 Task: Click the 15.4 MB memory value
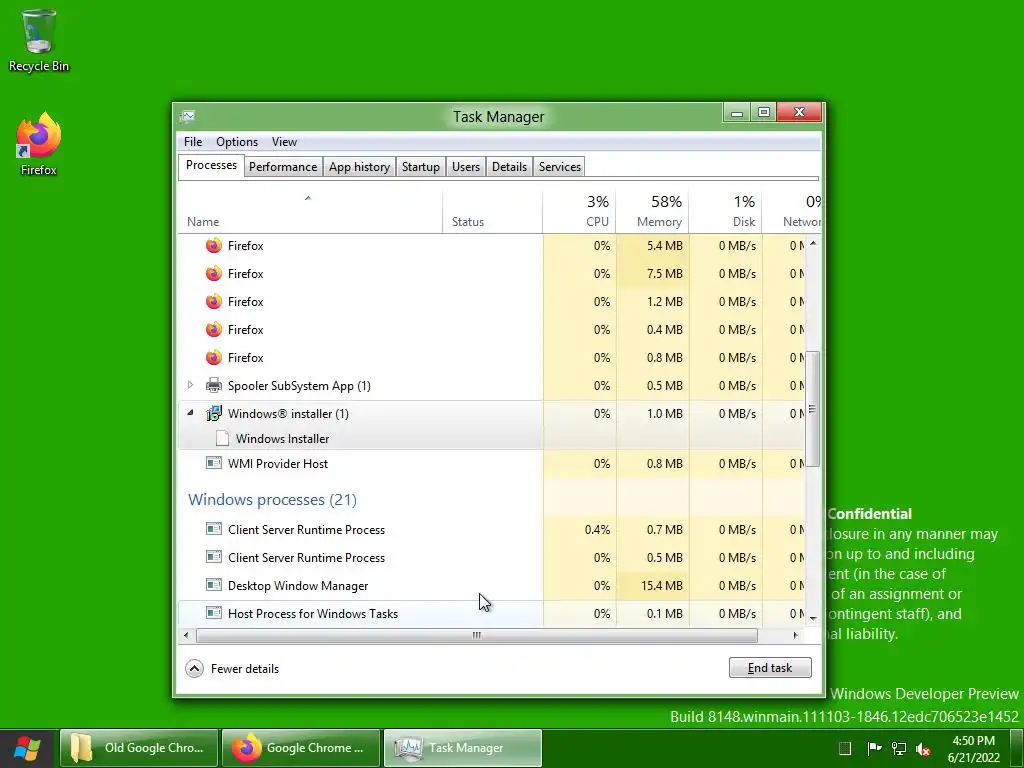(x=662, y=586)
